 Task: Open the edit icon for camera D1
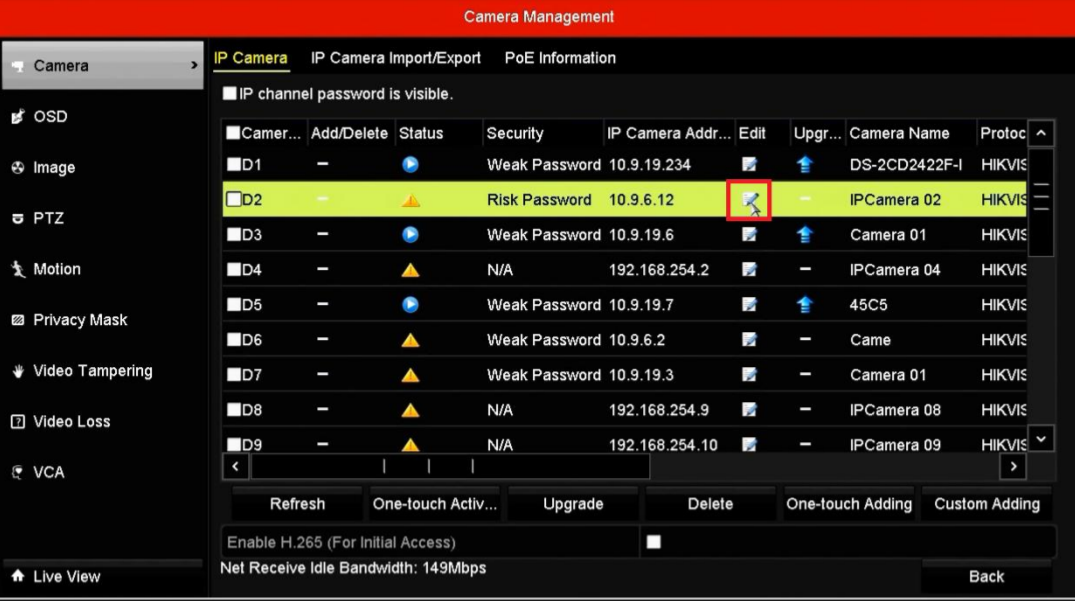tap(749, 164)
